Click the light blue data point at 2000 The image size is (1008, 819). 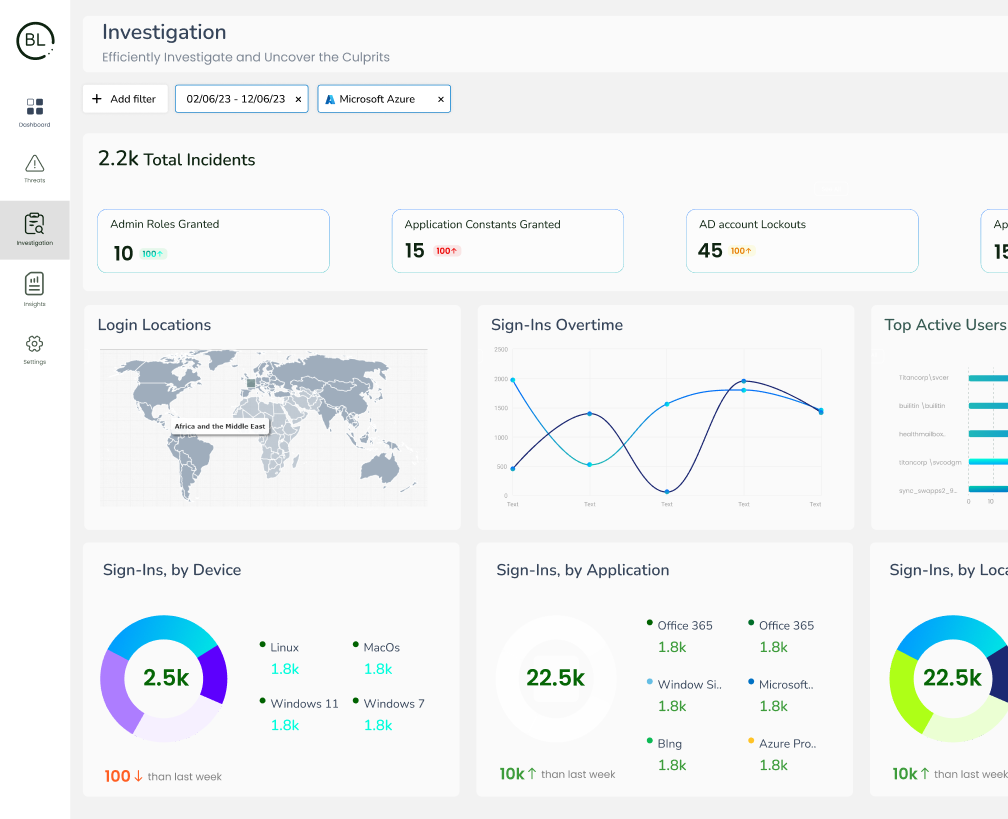(x=512, y=380)
